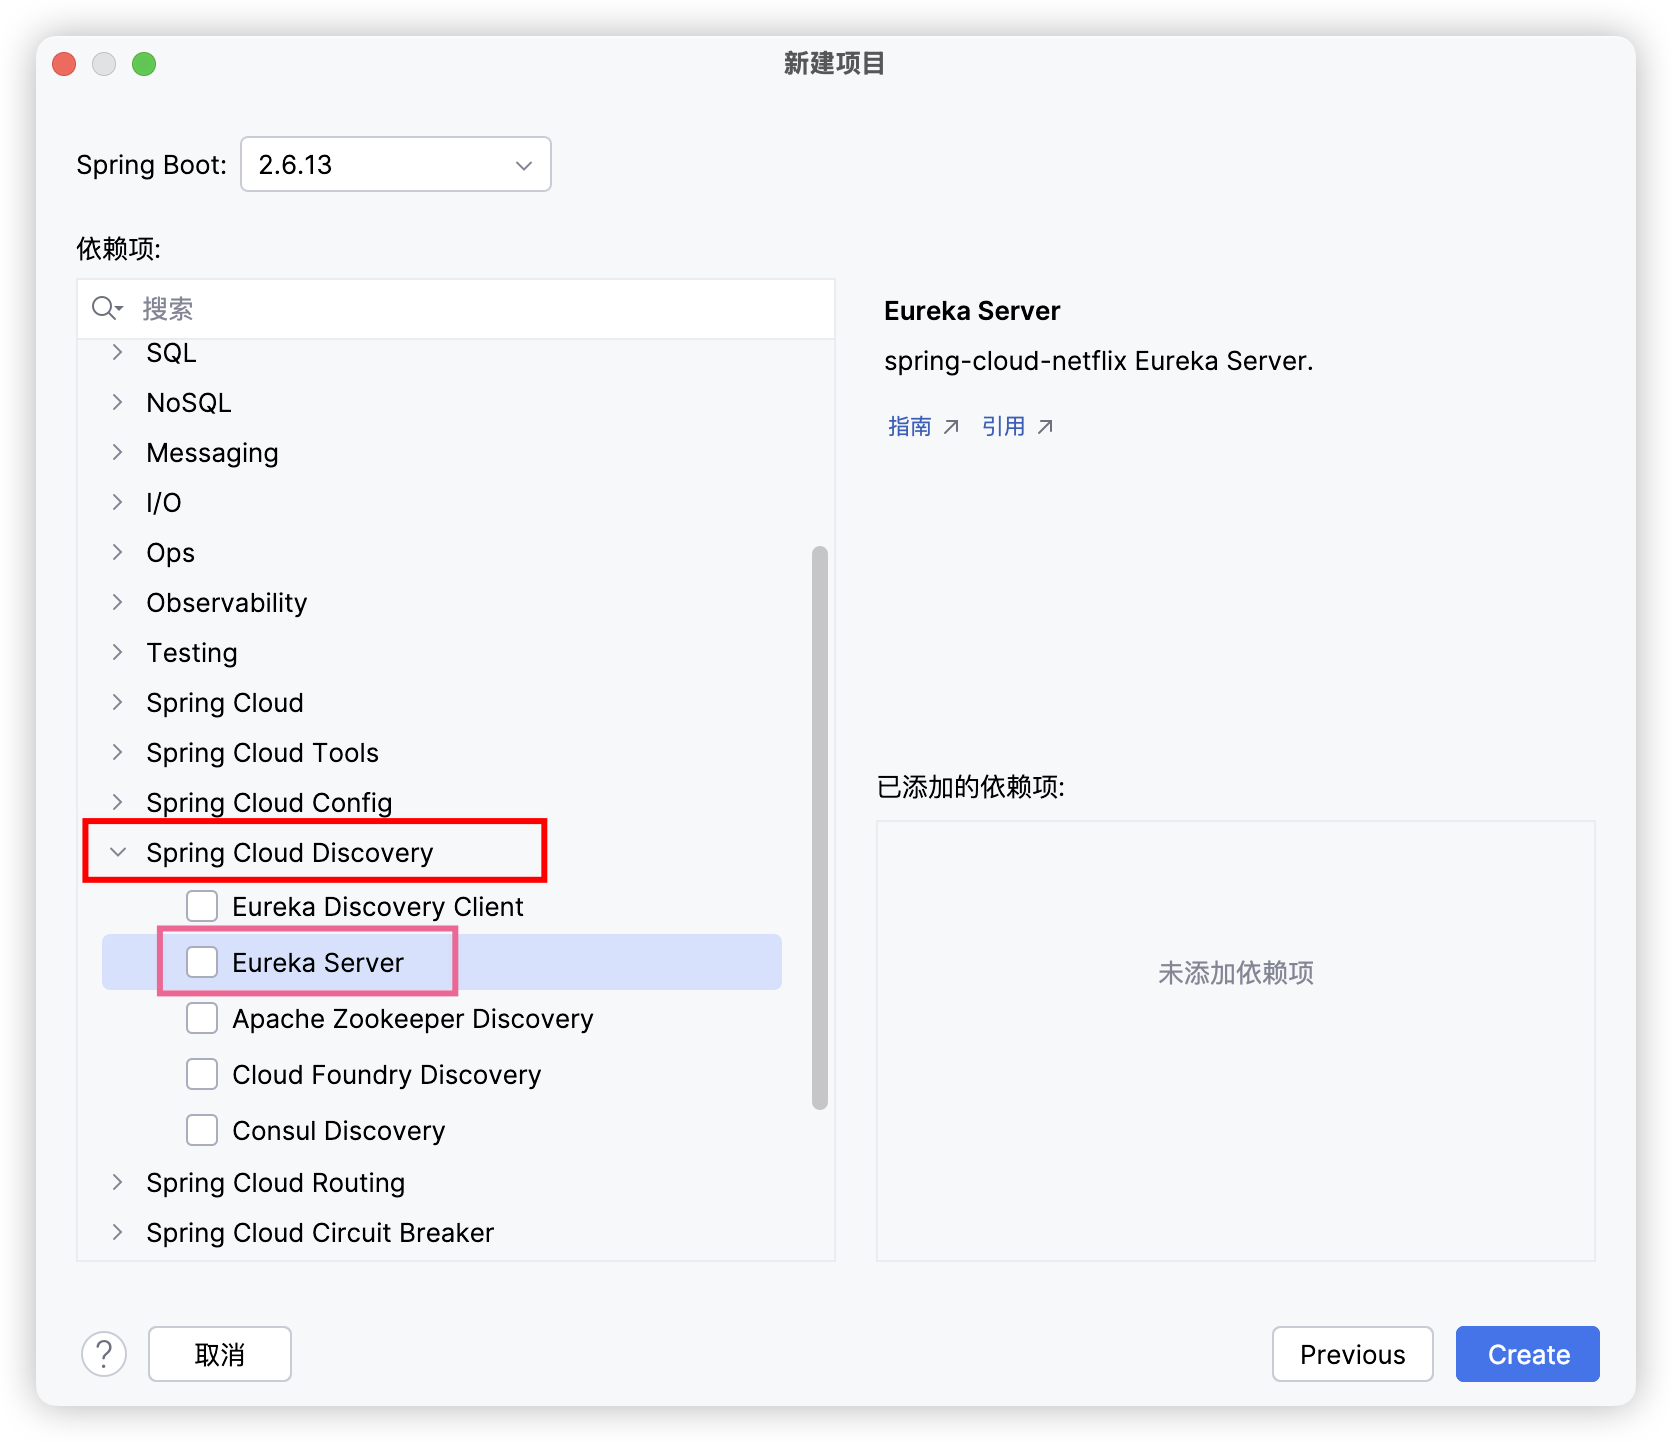Expand the Spring Cloud Config chevron

(x=118, y=802)
